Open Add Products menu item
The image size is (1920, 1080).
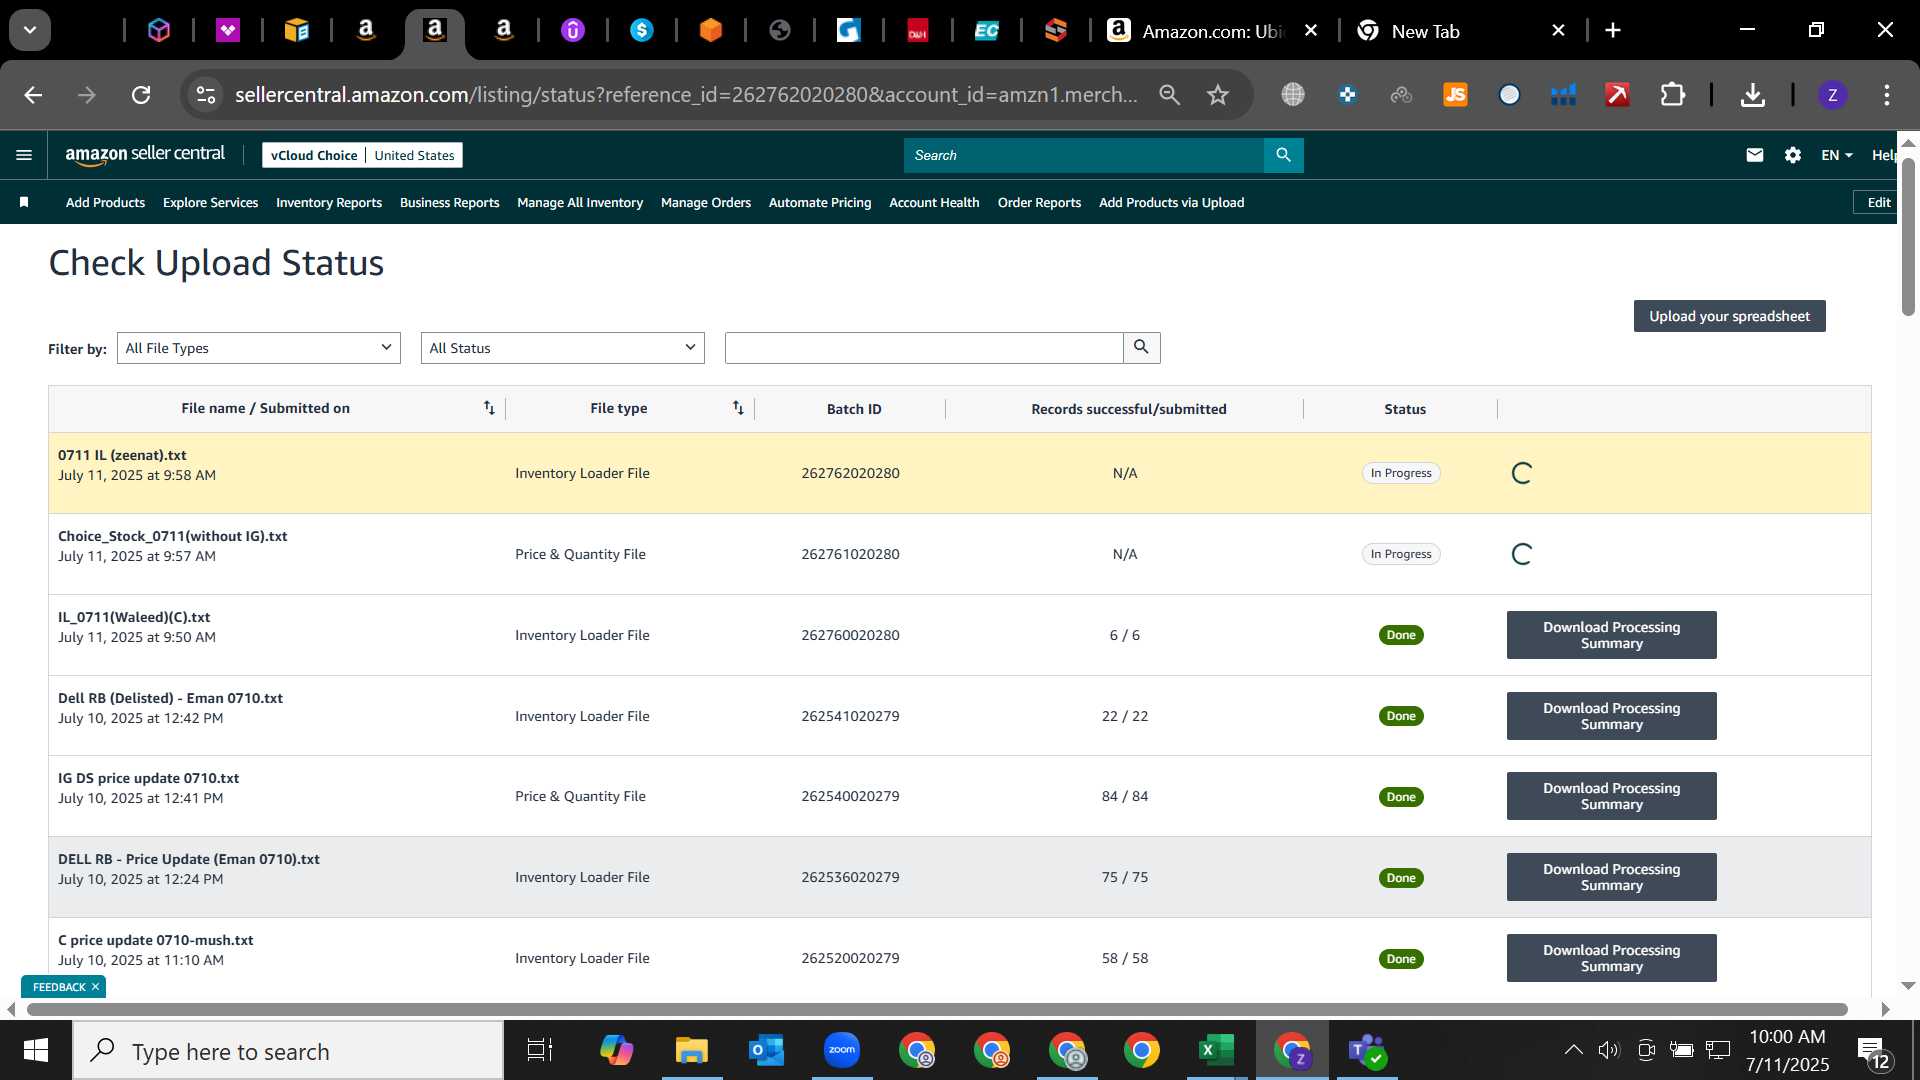[x=105, y=202]
